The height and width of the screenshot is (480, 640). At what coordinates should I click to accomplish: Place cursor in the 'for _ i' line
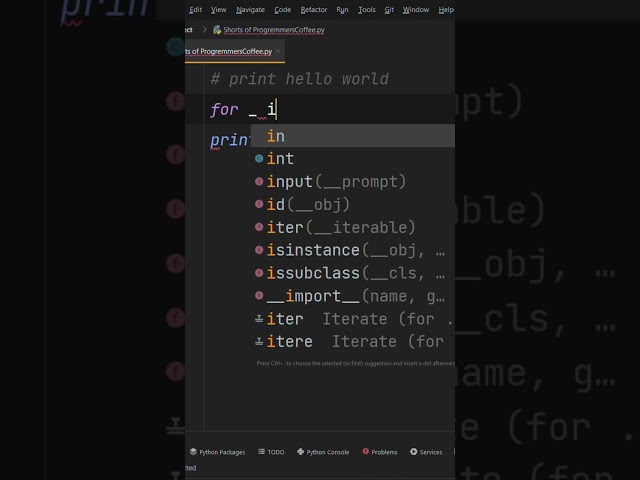320,109
